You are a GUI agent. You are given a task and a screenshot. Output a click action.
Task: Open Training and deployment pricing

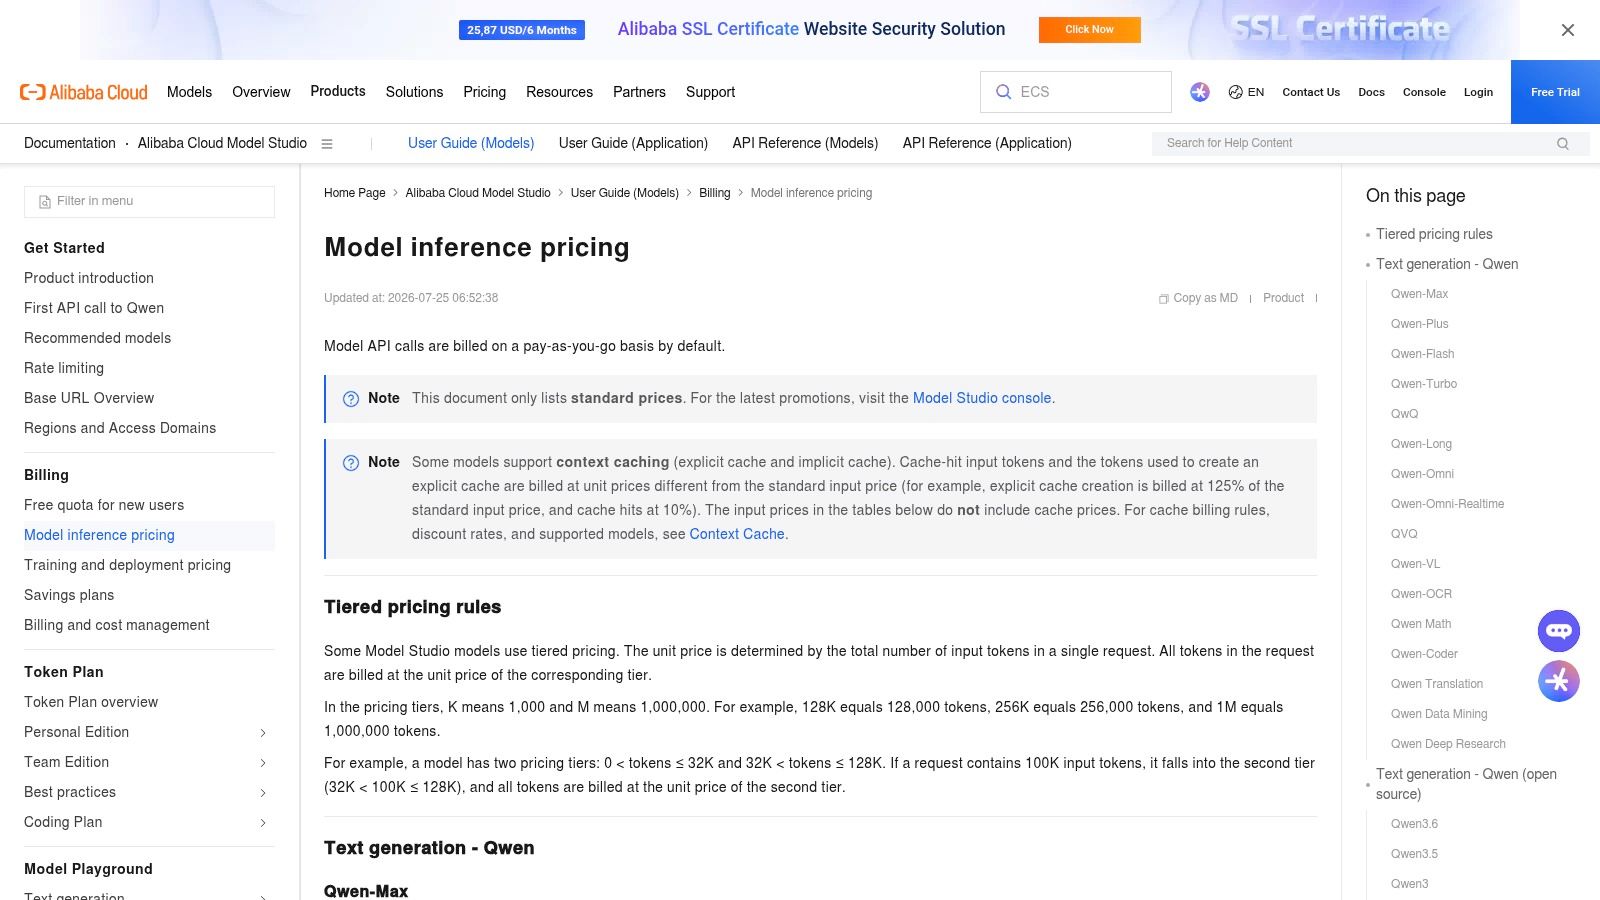pos(127,565)
